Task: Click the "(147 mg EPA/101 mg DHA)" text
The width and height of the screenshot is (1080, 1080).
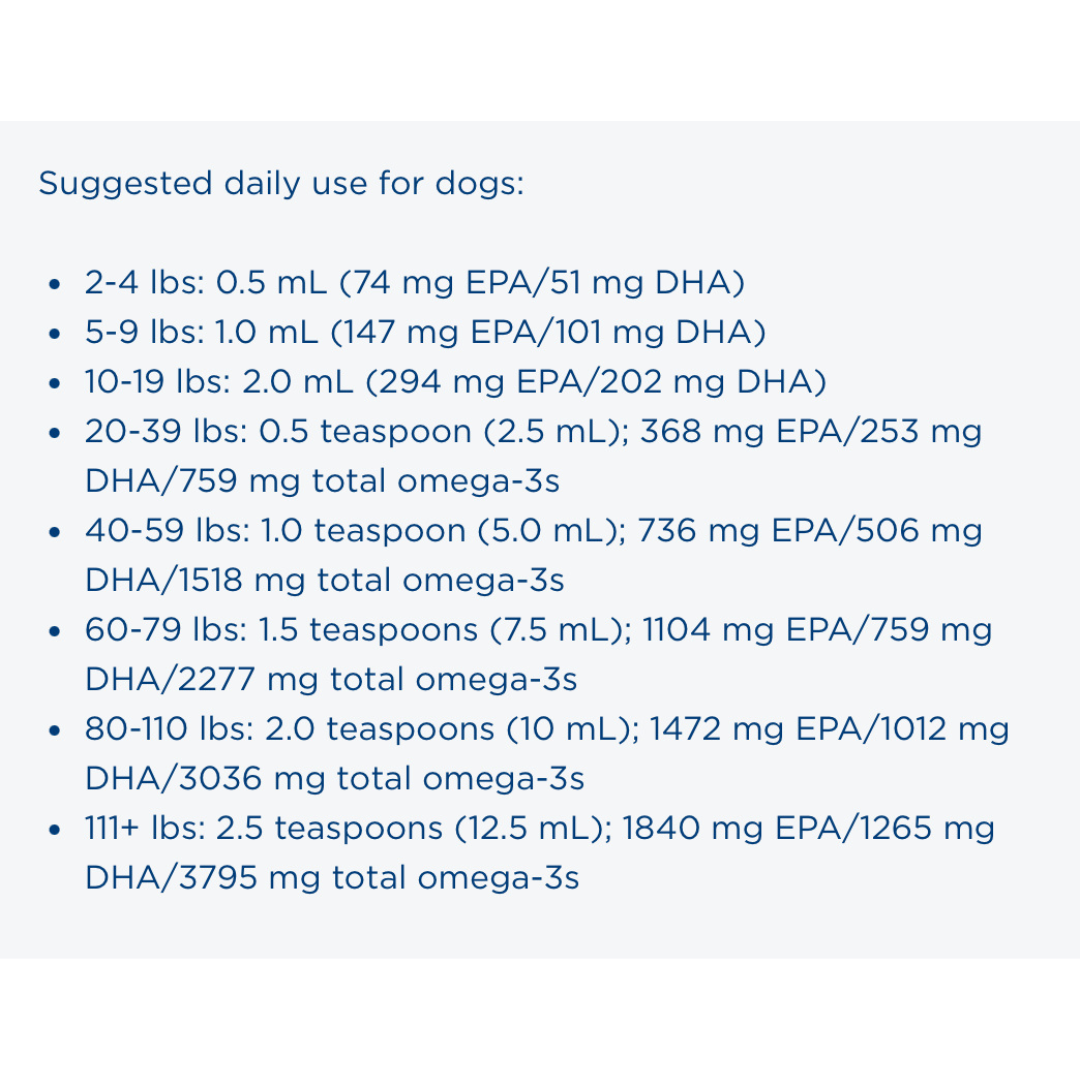Action: (547, 333)
